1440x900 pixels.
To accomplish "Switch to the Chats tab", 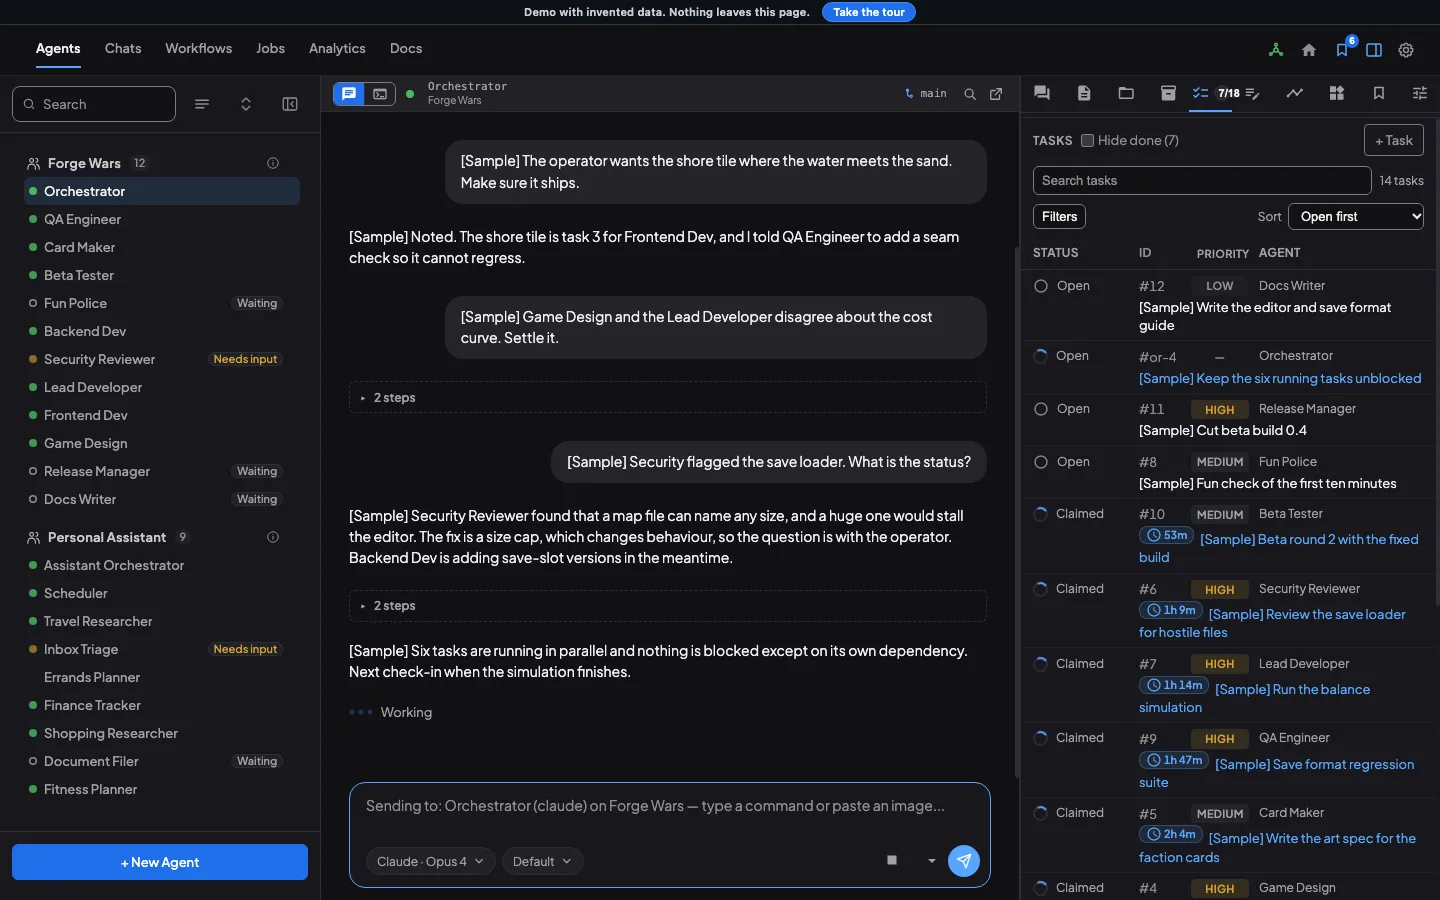I will click(123, 48).
